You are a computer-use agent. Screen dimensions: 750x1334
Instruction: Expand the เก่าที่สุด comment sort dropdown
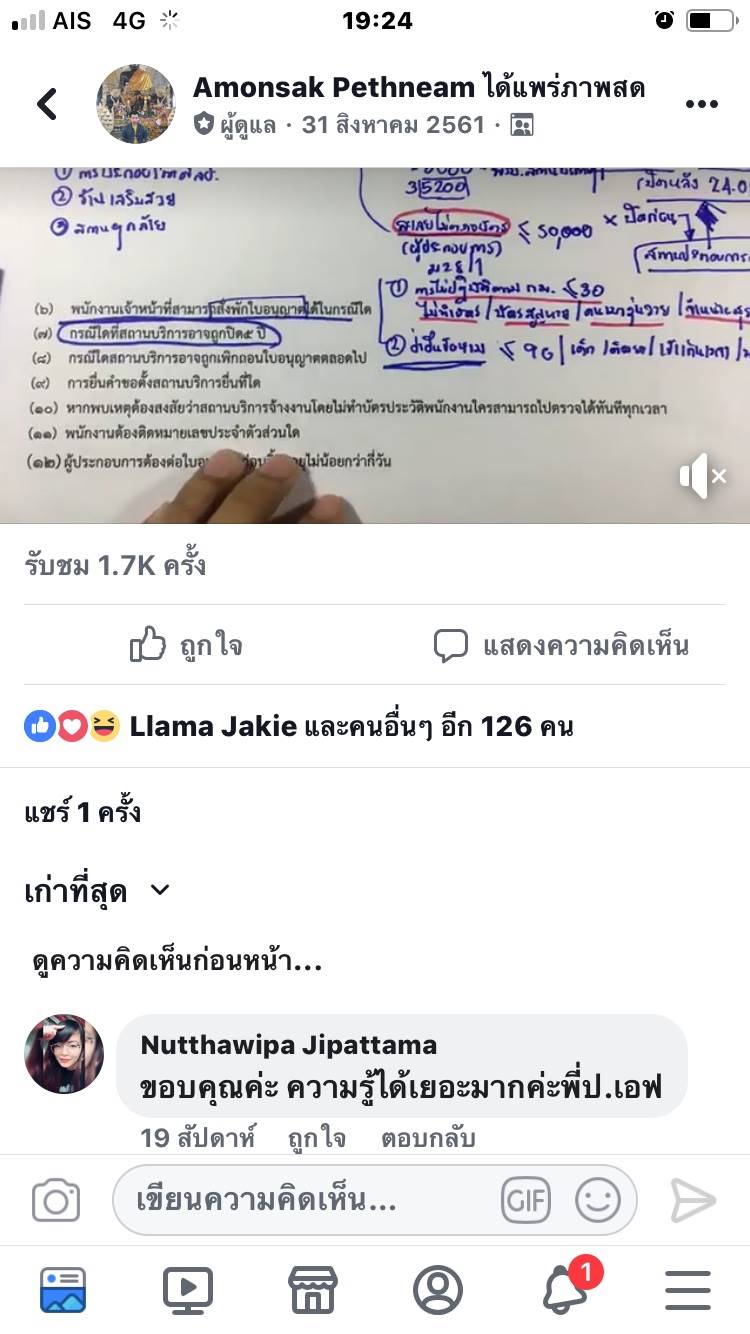coord(98,890)
